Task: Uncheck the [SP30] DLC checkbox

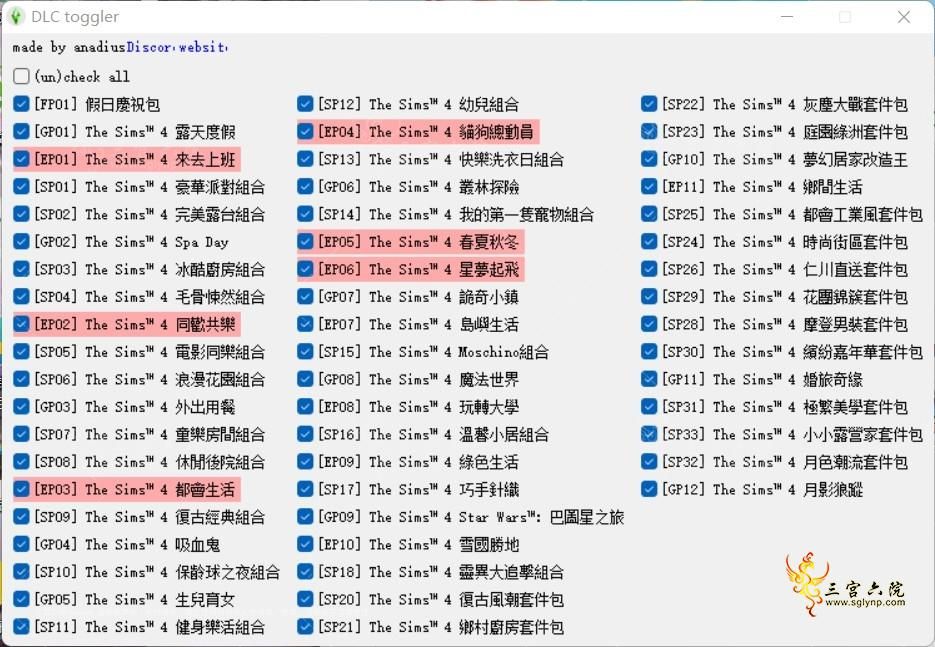Action: point(649,351)
